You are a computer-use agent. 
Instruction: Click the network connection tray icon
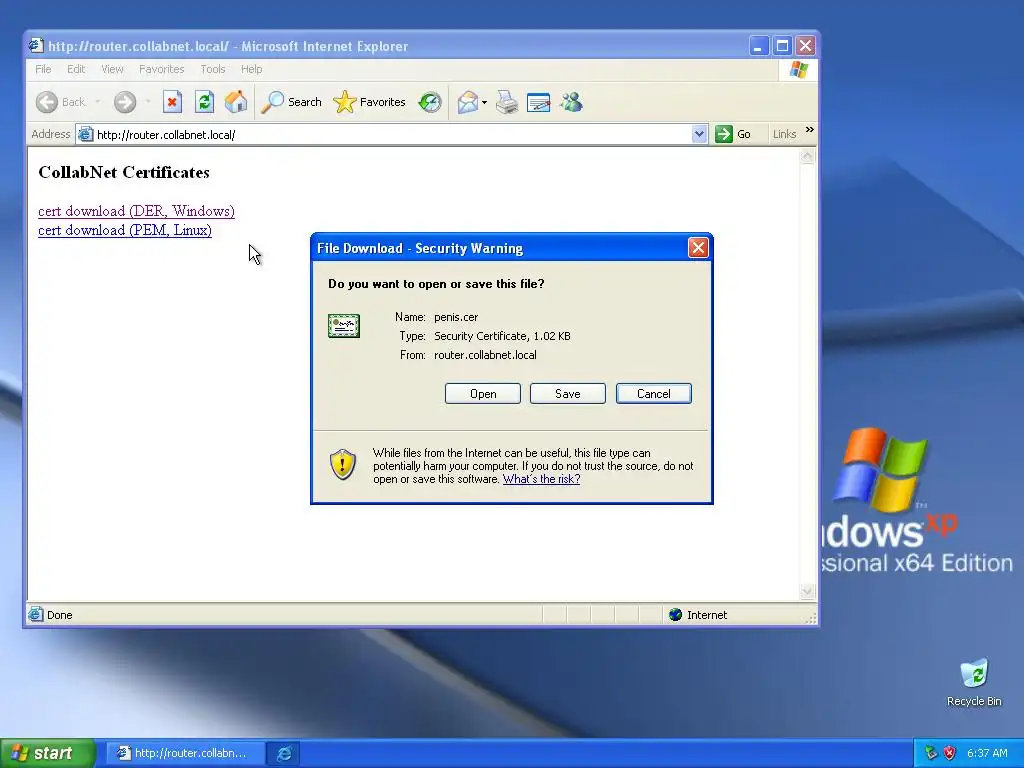tap(931, 753)
